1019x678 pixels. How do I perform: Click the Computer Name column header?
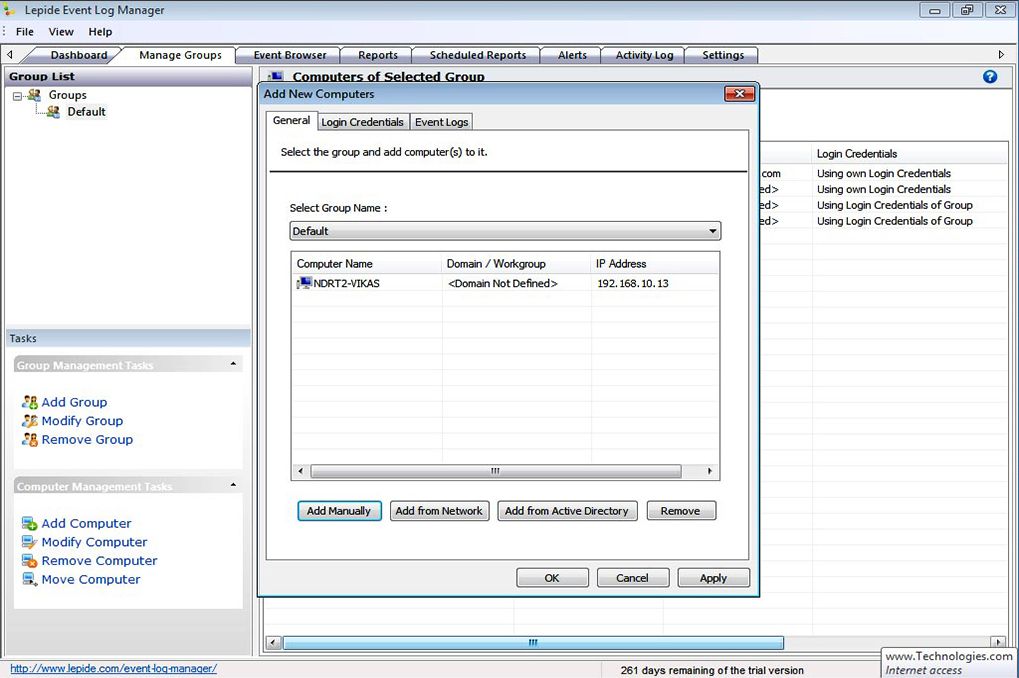(x=367, y=263)
